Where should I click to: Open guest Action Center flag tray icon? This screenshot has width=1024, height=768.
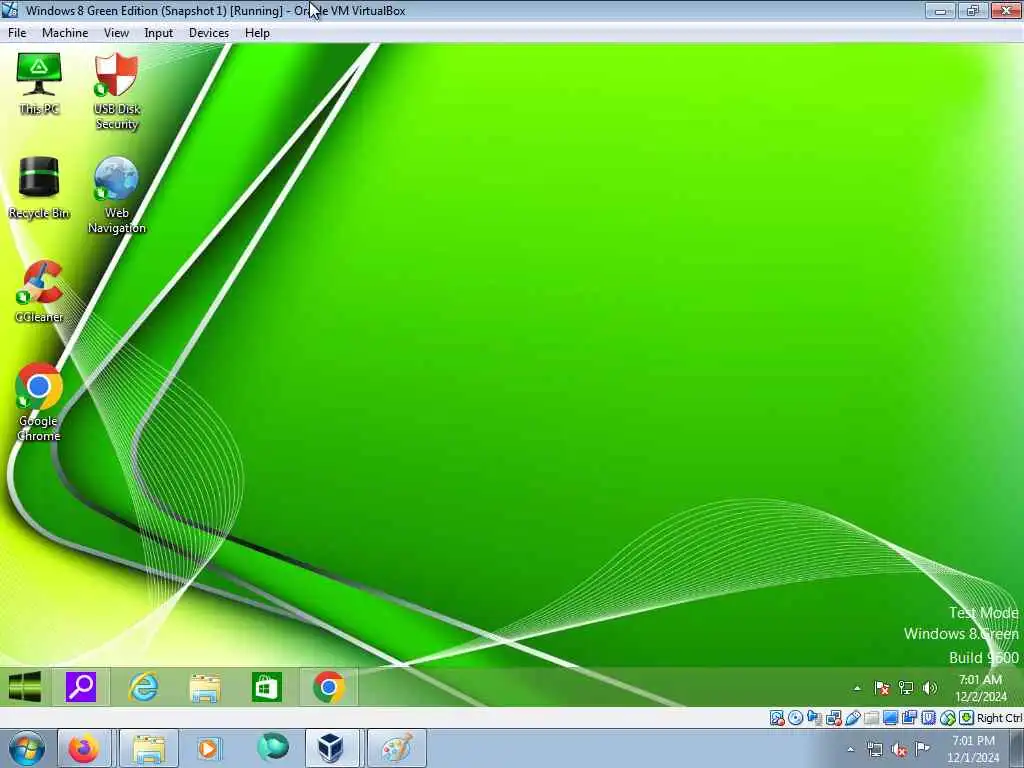click(882, 688)
